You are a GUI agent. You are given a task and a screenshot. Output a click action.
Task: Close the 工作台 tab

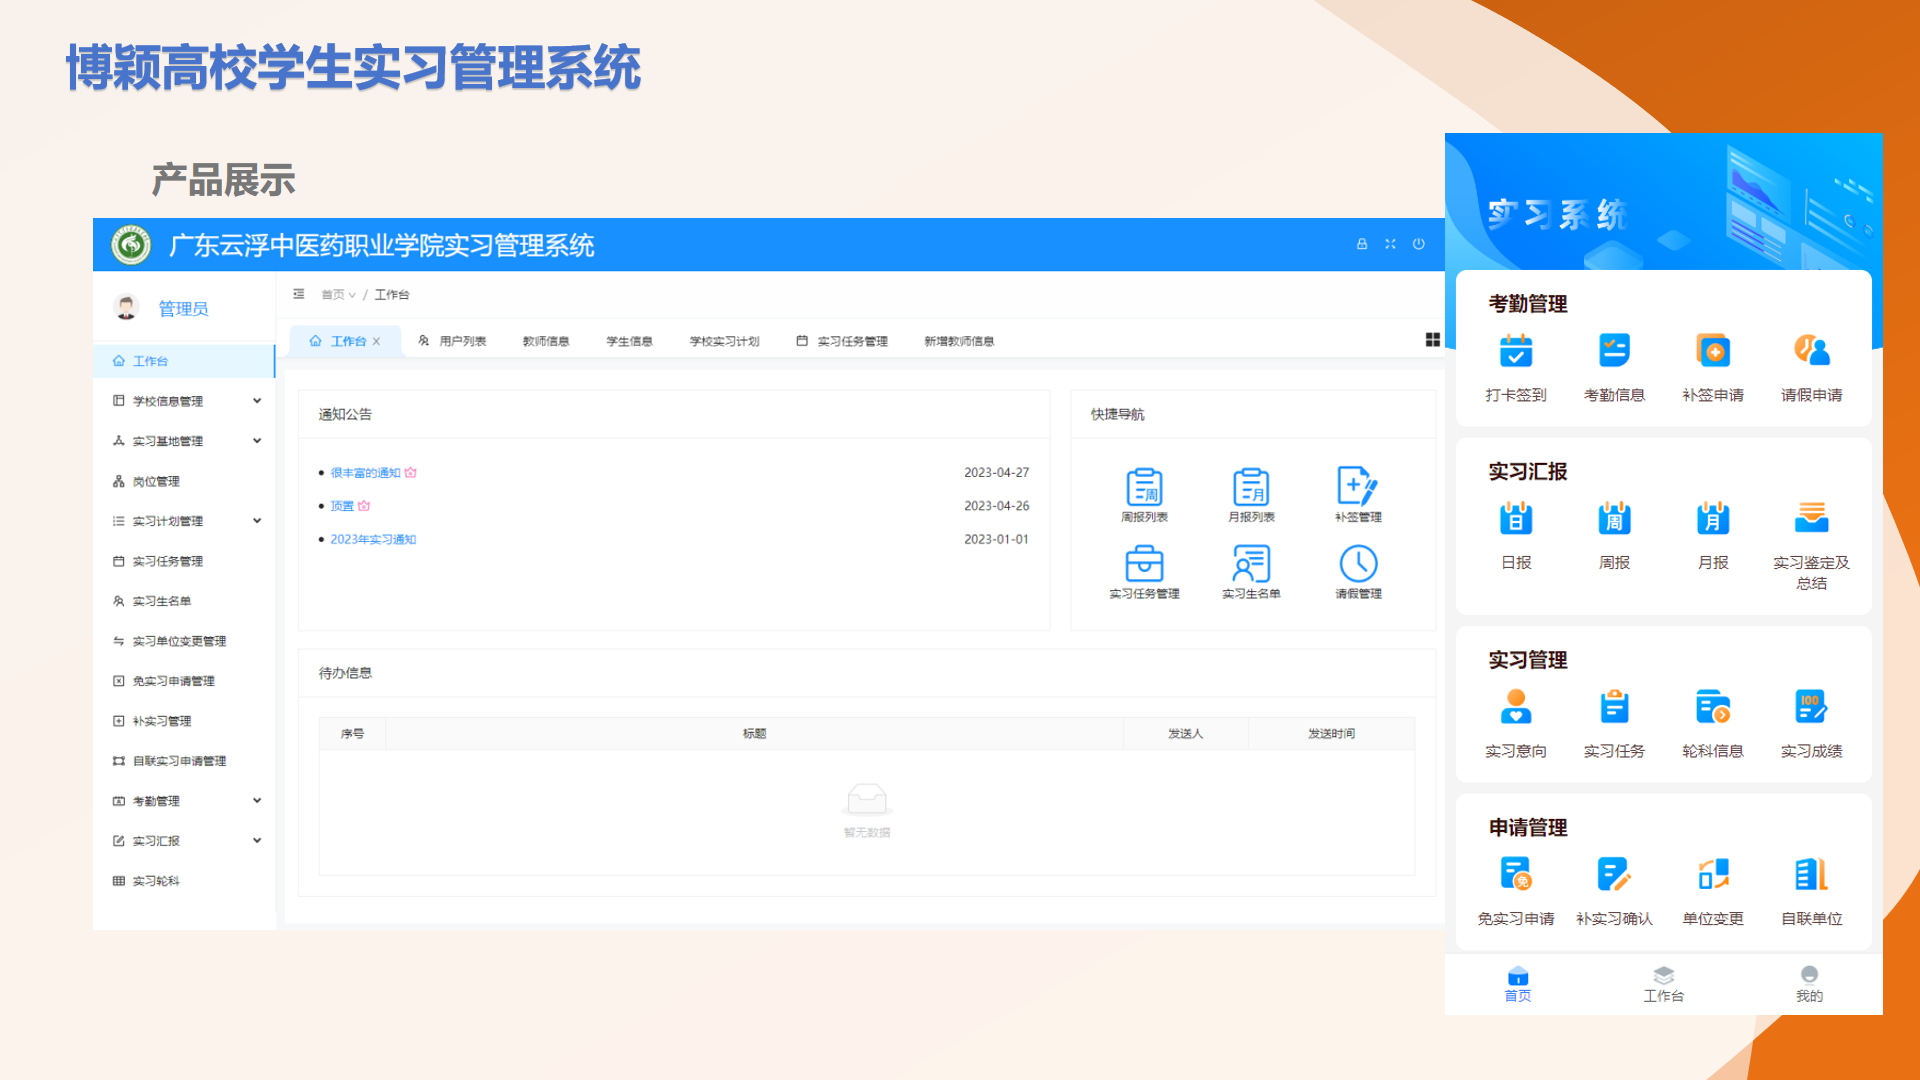(377, 342)
